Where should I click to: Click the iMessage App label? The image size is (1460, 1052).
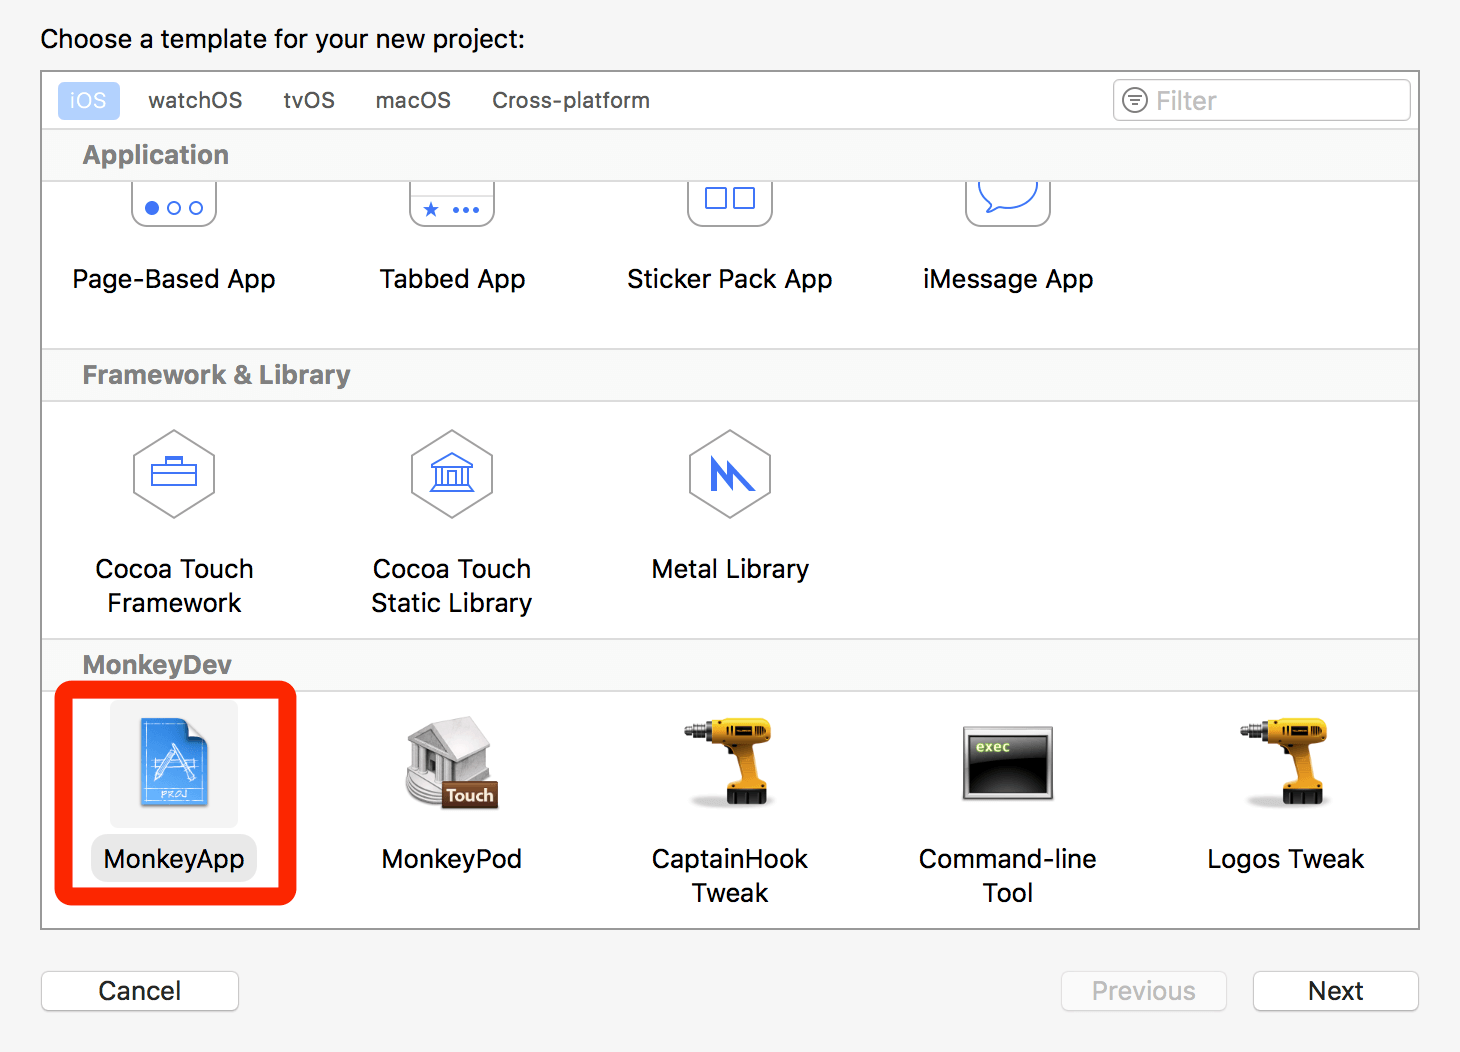(x=1008, y=279)
